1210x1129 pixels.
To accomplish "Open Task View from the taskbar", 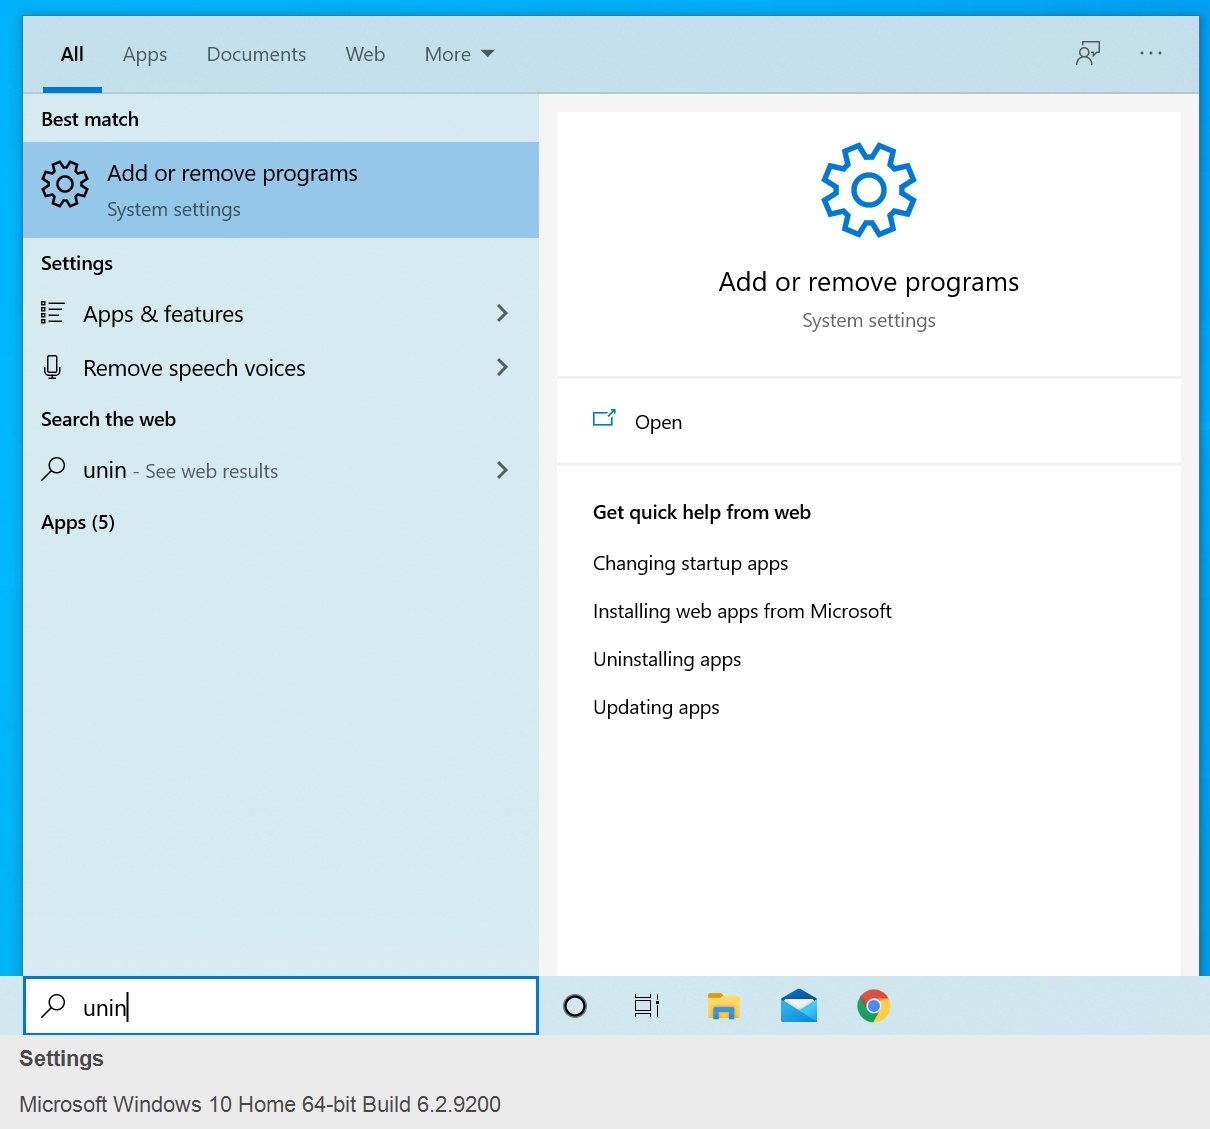I will [647, 1006].
